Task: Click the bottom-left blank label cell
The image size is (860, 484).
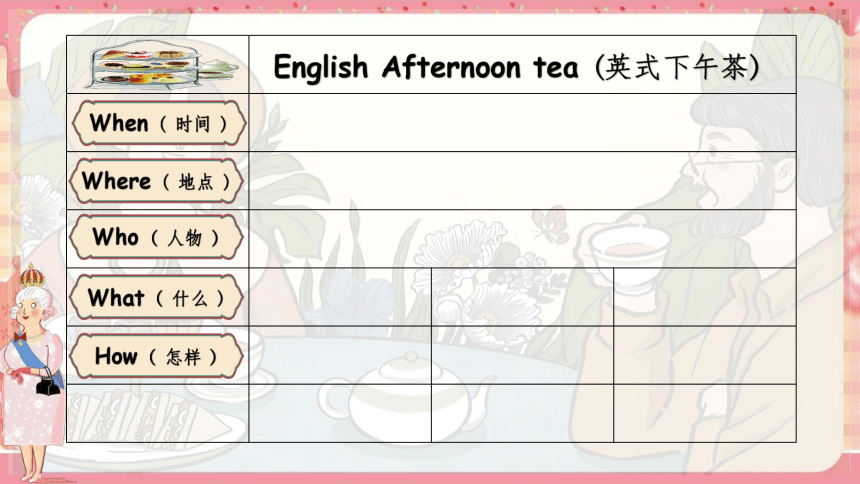Action: click(157, 413)
